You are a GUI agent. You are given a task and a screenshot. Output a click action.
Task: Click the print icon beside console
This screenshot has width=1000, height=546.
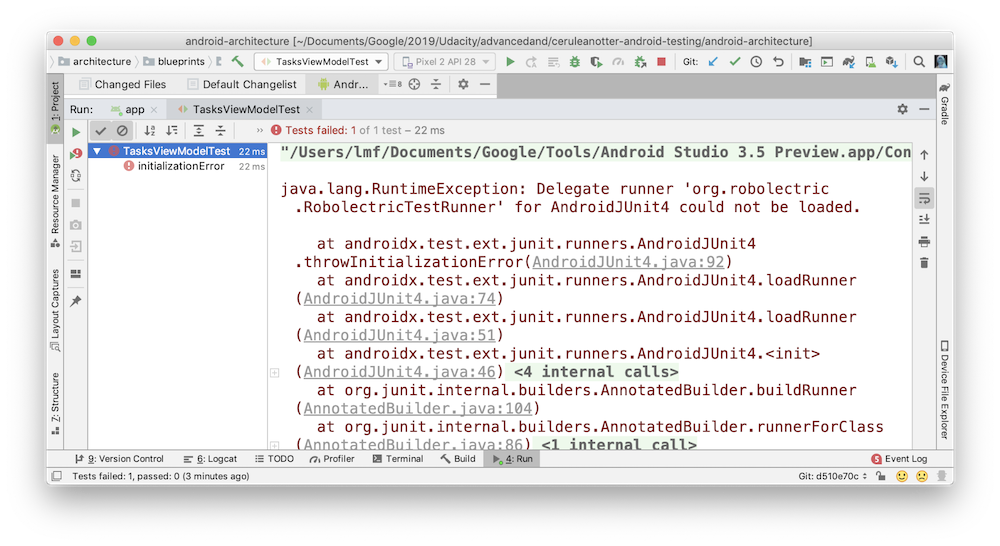(x=924, y=241)
